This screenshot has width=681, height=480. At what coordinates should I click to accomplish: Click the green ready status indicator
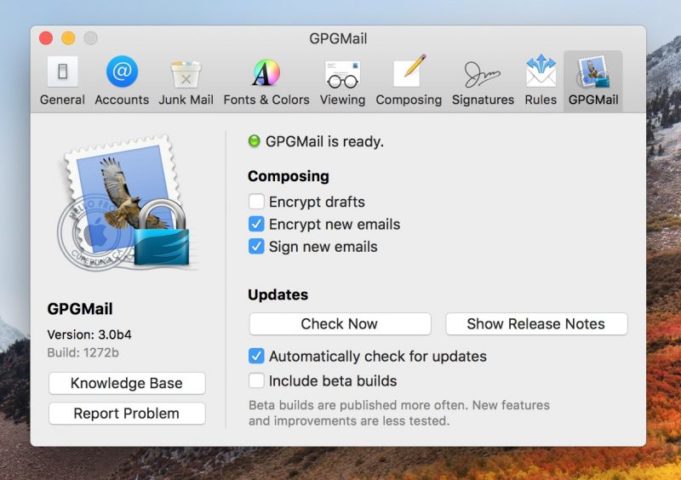click(x=254, y=141)
